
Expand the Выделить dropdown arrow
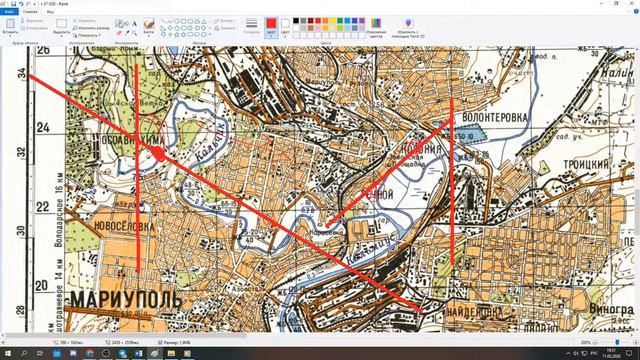(x=61, y=36)
